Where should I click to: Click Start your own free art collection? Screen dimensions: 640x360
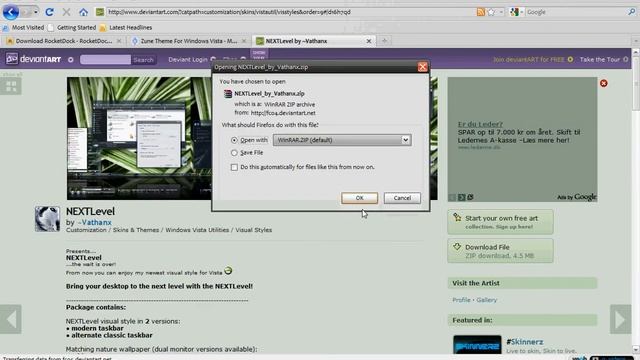point(501,222)
